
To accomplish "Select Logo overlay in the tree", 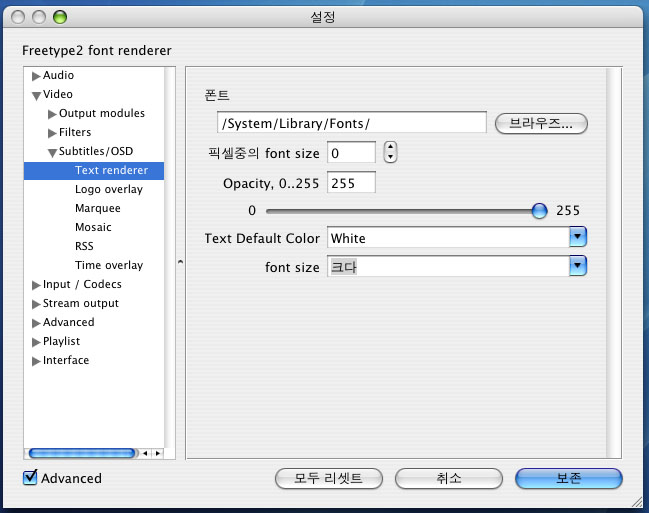I will click(108, 189).
